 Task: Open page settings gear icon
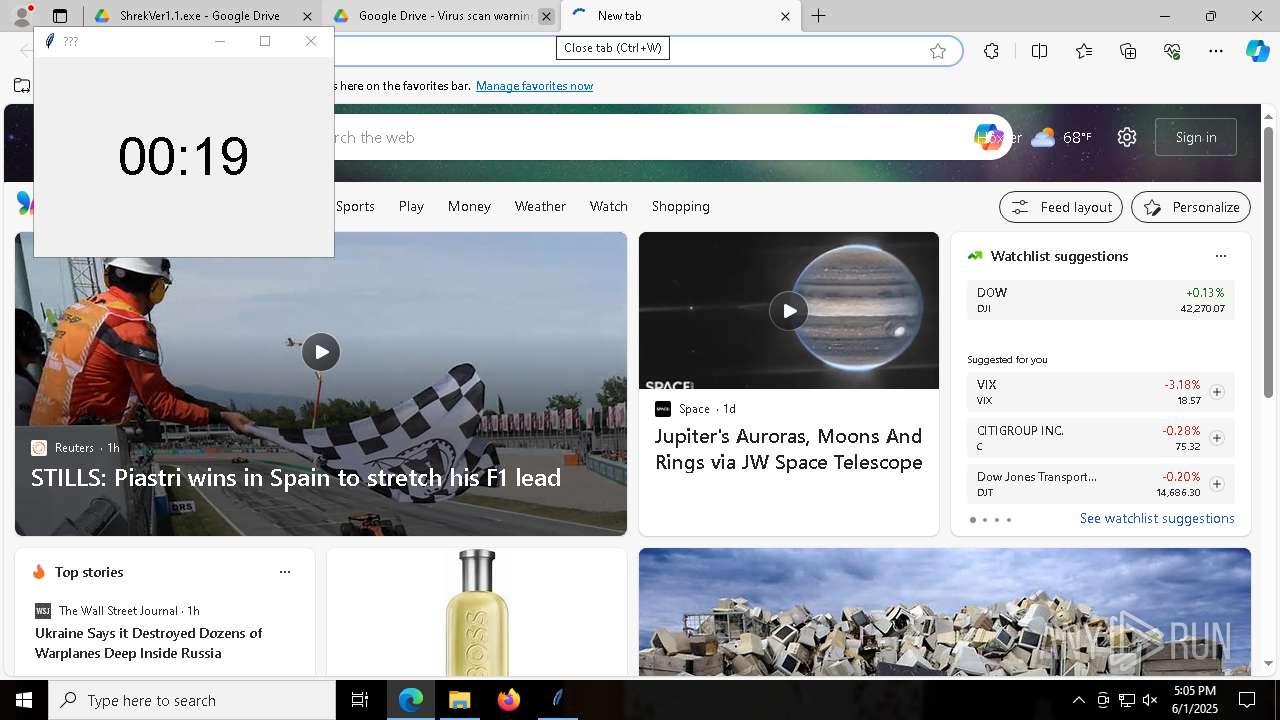pyautogui.click(x=1127, y=137)
